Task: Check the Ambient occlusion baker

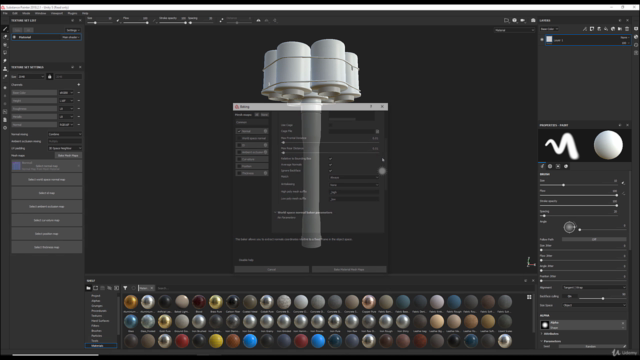Action: tap(239, 152)
